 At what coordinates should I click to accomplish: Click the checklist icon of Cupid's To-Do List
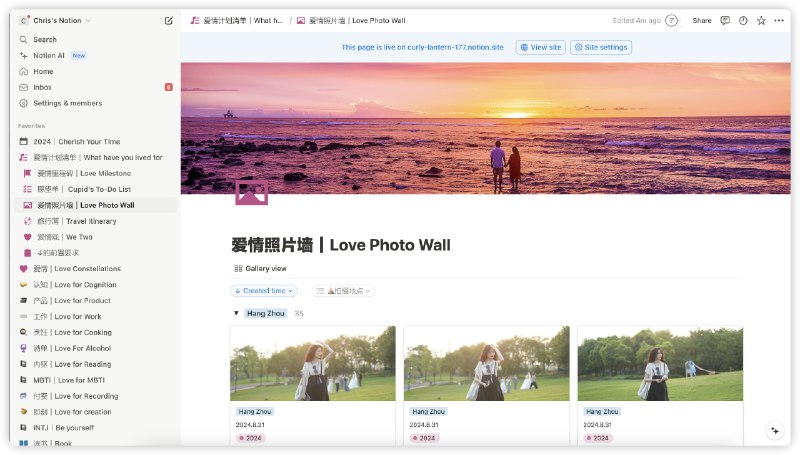[28, 189]
